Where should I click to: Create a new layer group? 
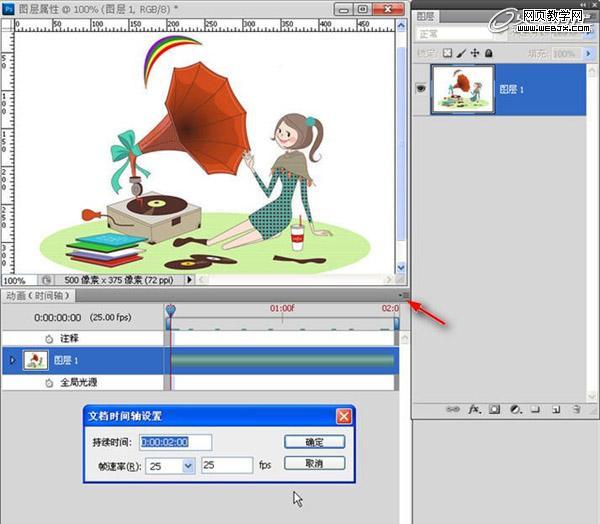pyautogui.click(x=536, y=409)
